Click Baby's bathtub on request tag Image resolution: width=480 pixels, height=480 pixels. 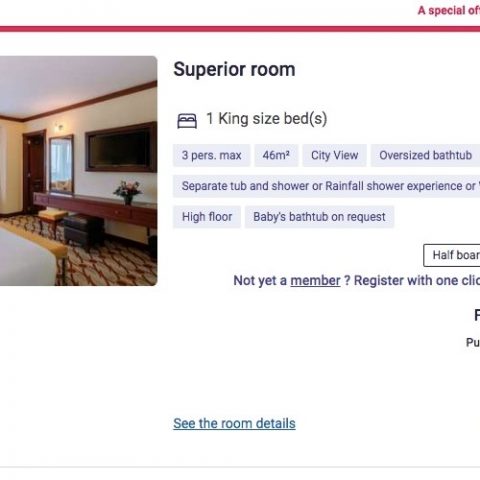[x=319, y=217]
